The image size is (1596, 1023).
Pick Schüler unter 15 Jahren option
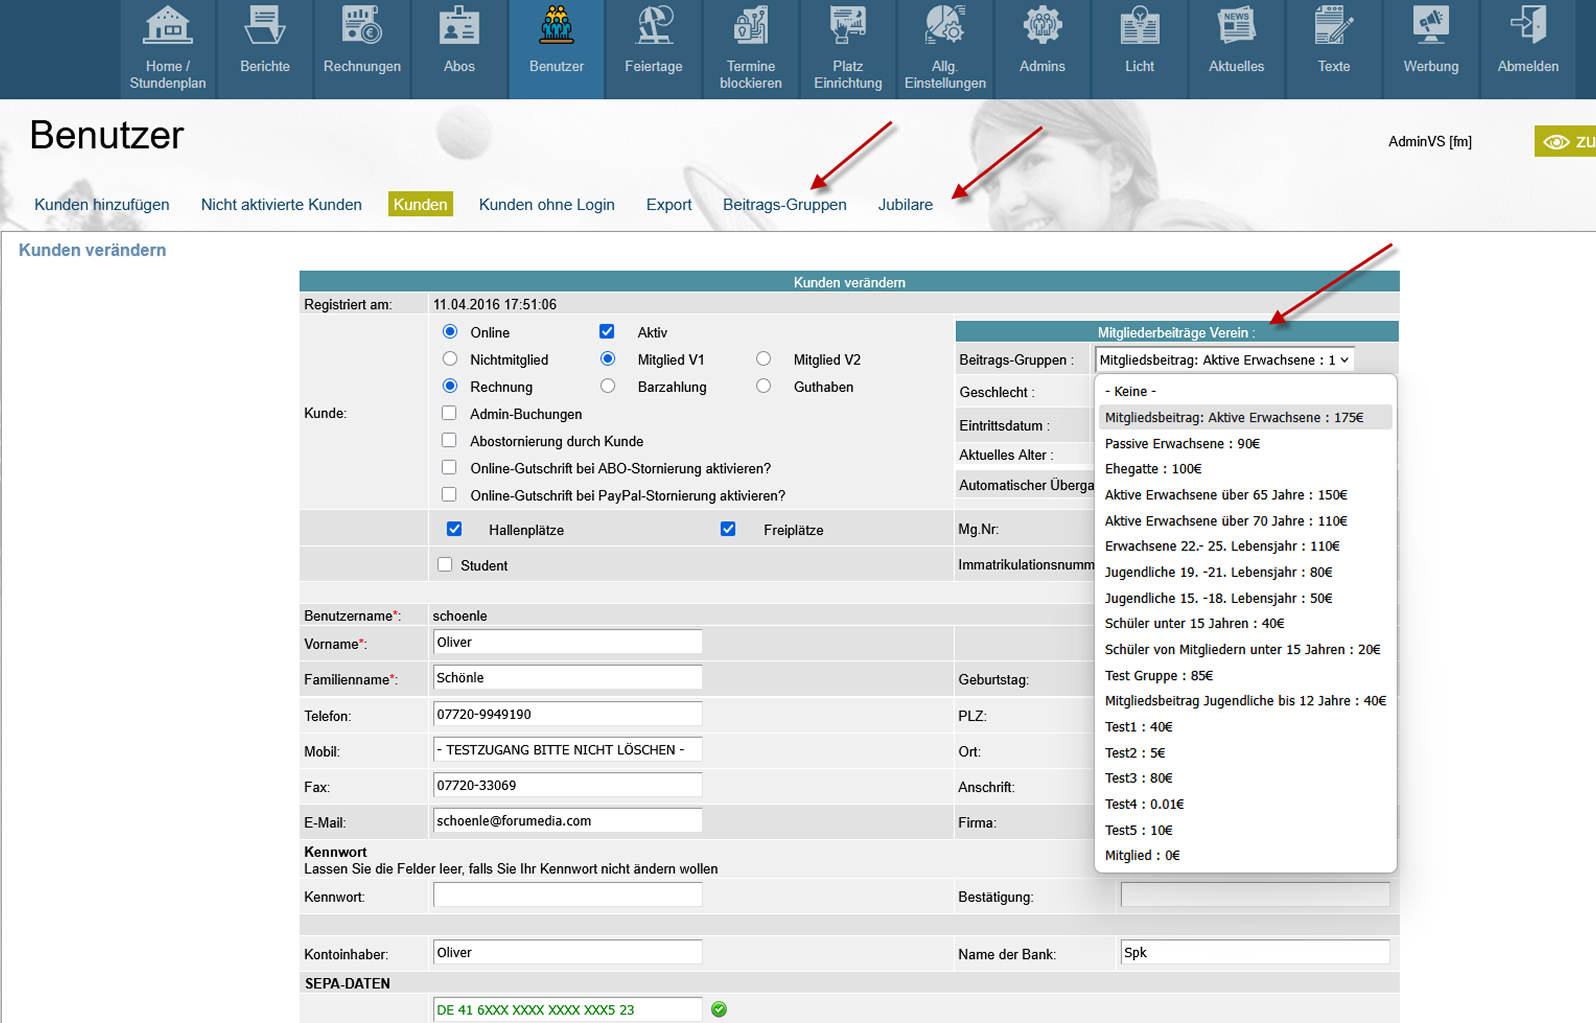click(x=1194, y=623)
